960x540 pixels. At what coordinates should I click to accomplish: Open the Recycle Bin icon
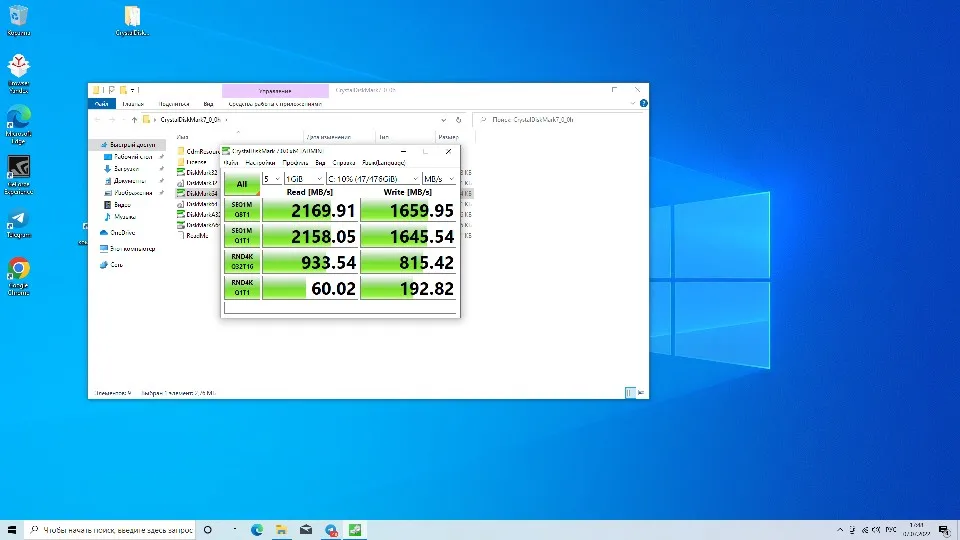click(x=18, y=17)
